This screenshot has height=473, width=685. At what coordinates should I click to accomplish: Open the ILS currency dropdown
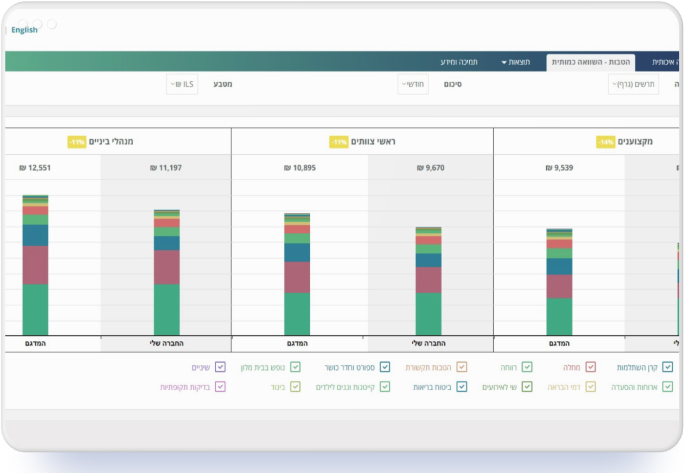(183, 85)
